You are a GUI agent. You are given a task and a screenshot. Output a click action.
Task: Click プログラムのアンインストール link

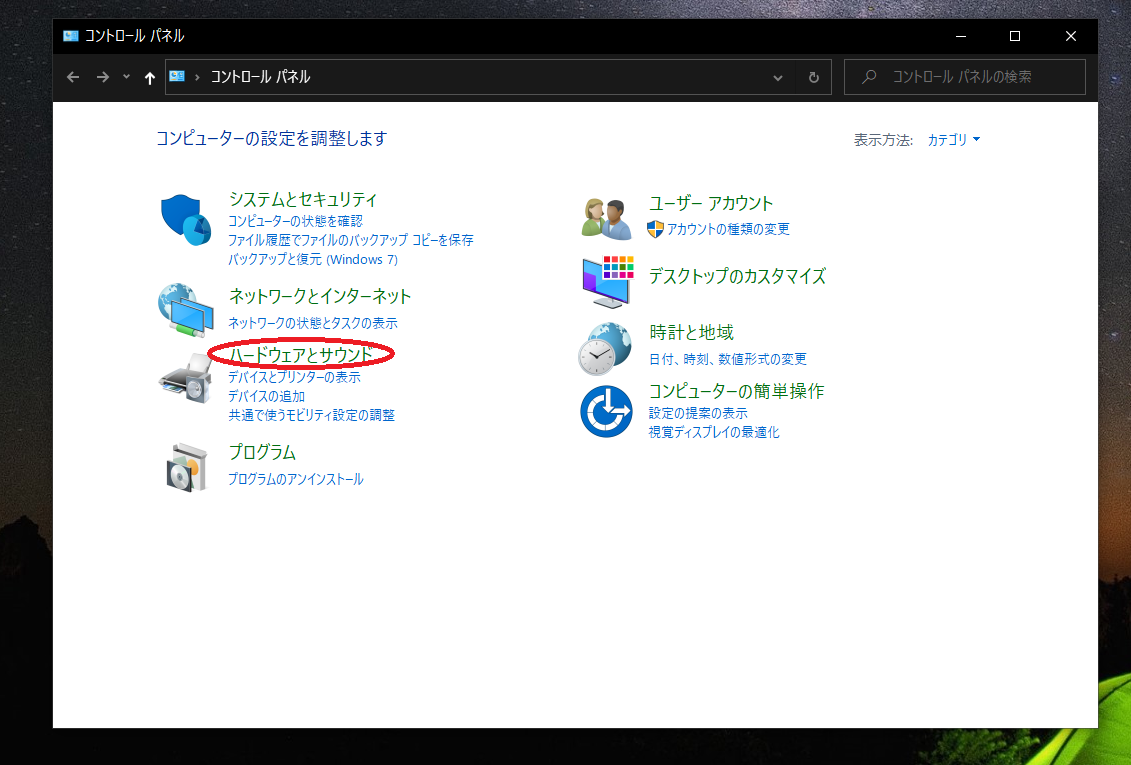tap(296, 479)
